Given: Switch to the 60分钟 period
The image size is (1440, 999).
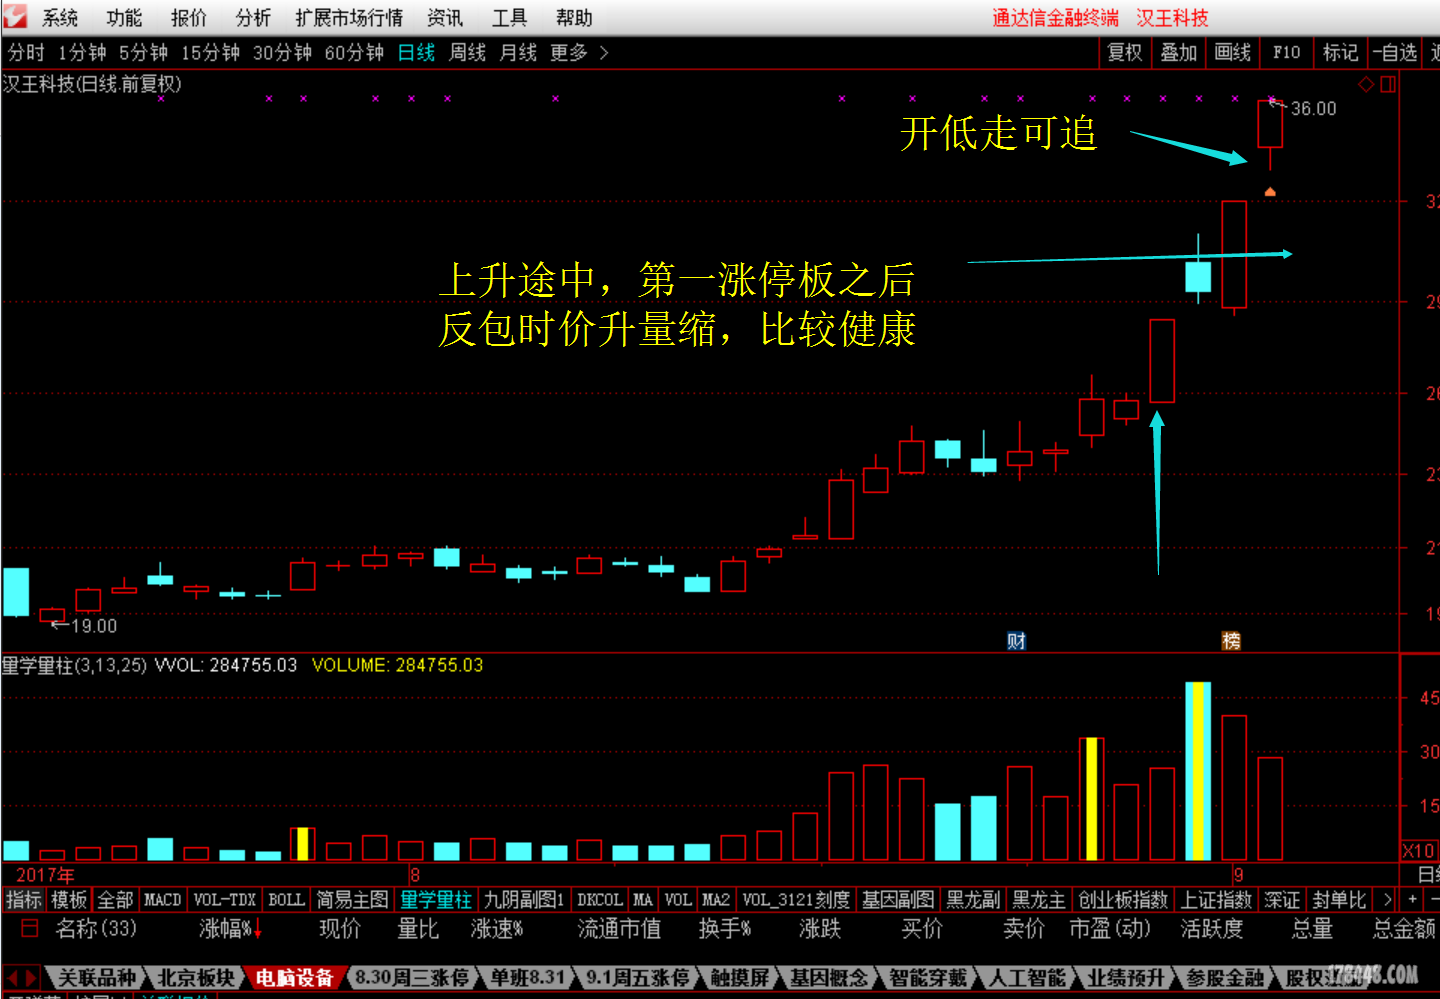Looking at the screenshot, I should (x=354, y=53).
